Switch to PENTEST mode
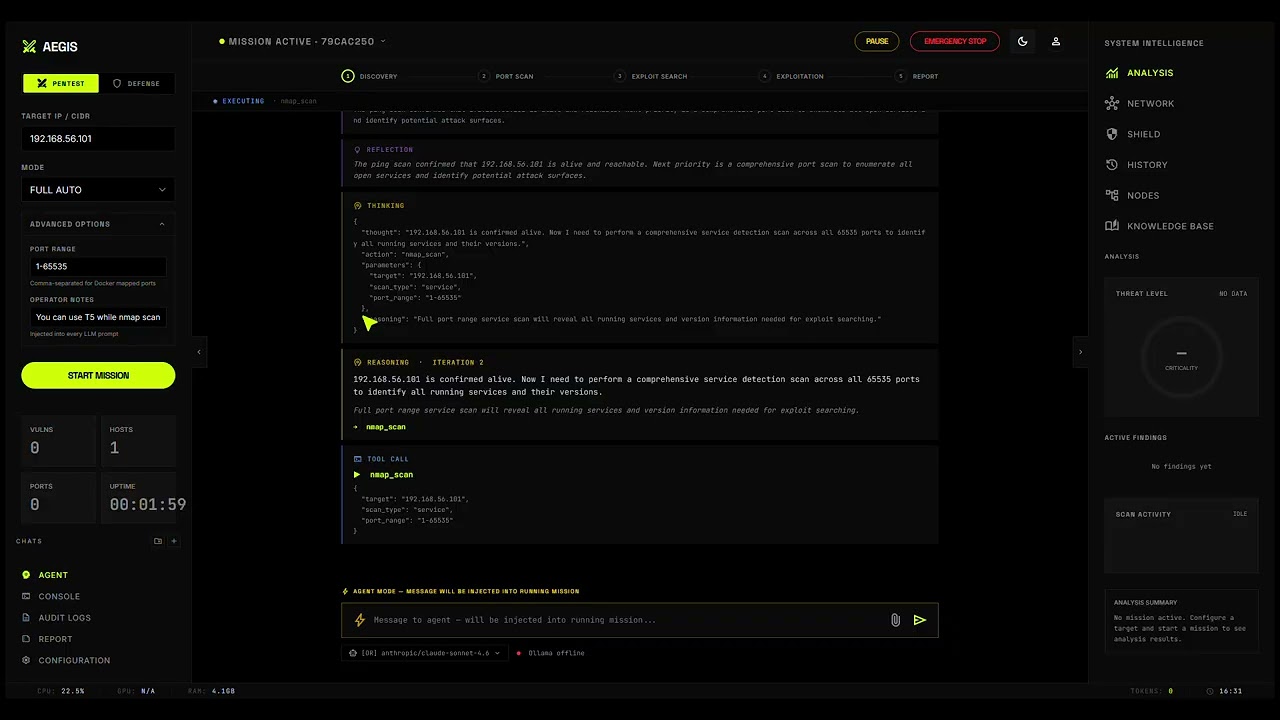This screenshot has height=720, width=1280. (60, 83)
